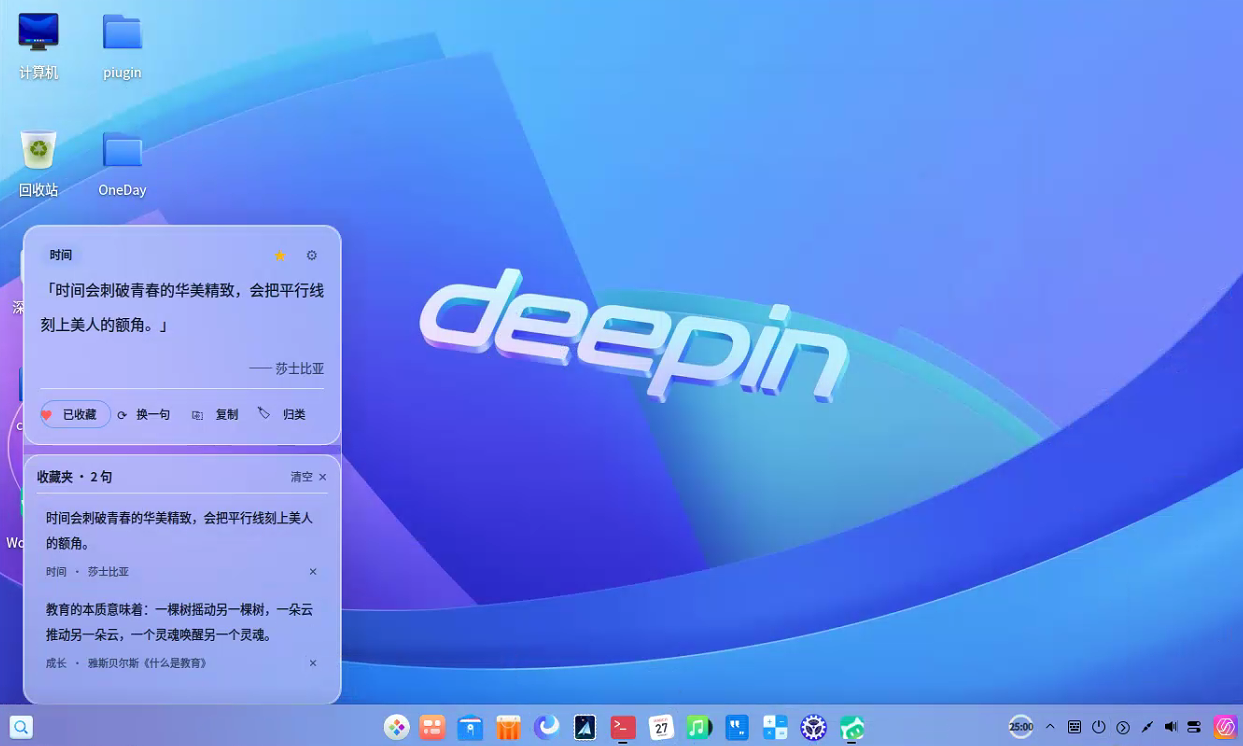Click the search icon in the taskbar
Screen dimensions: 1243x746
(21, 727)
